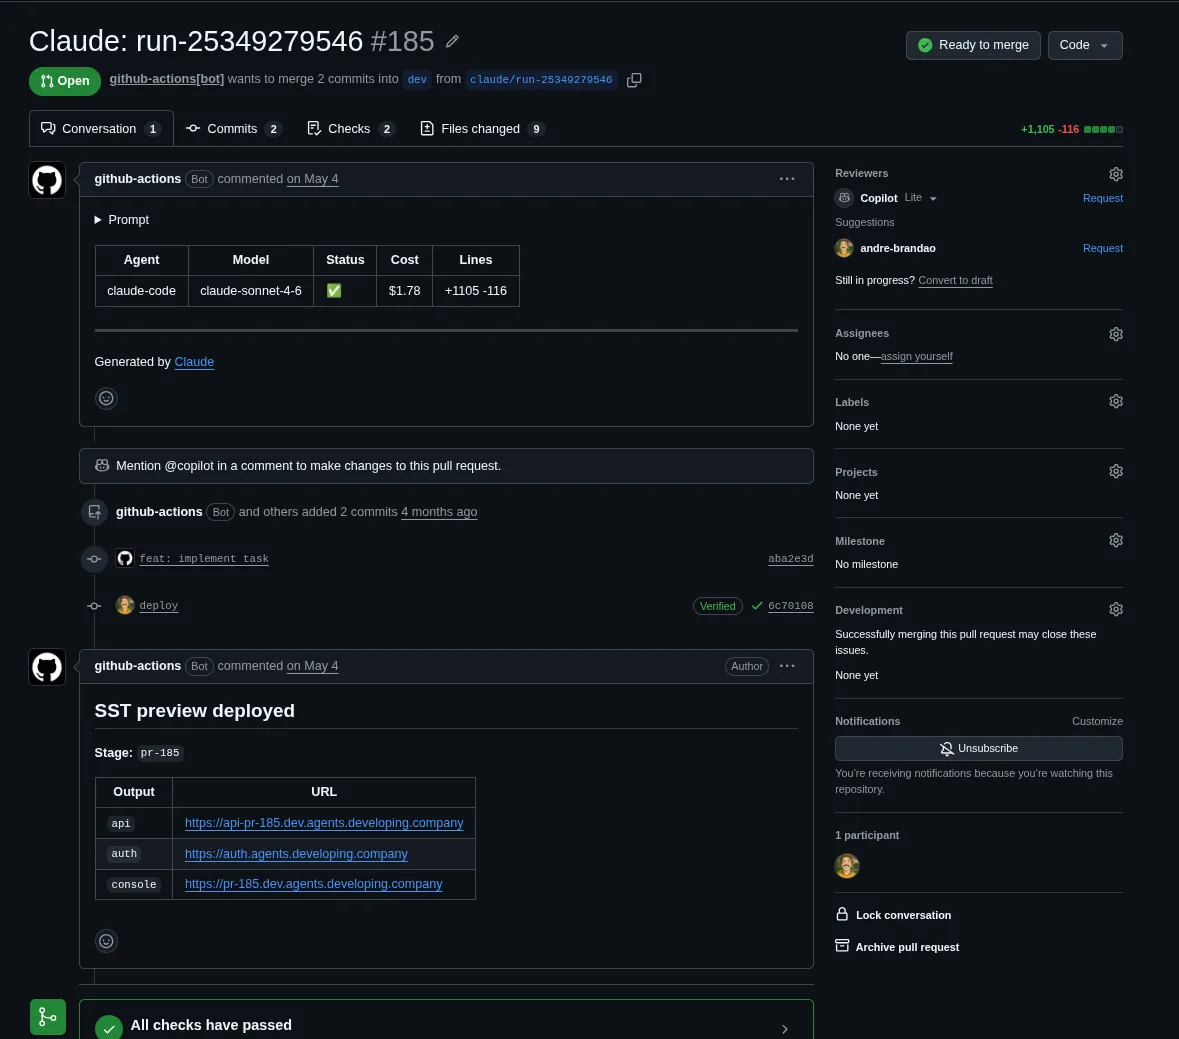Click pr-185 stage code label
Screen dimensions: 1179x1039
[x=160, y=753]
